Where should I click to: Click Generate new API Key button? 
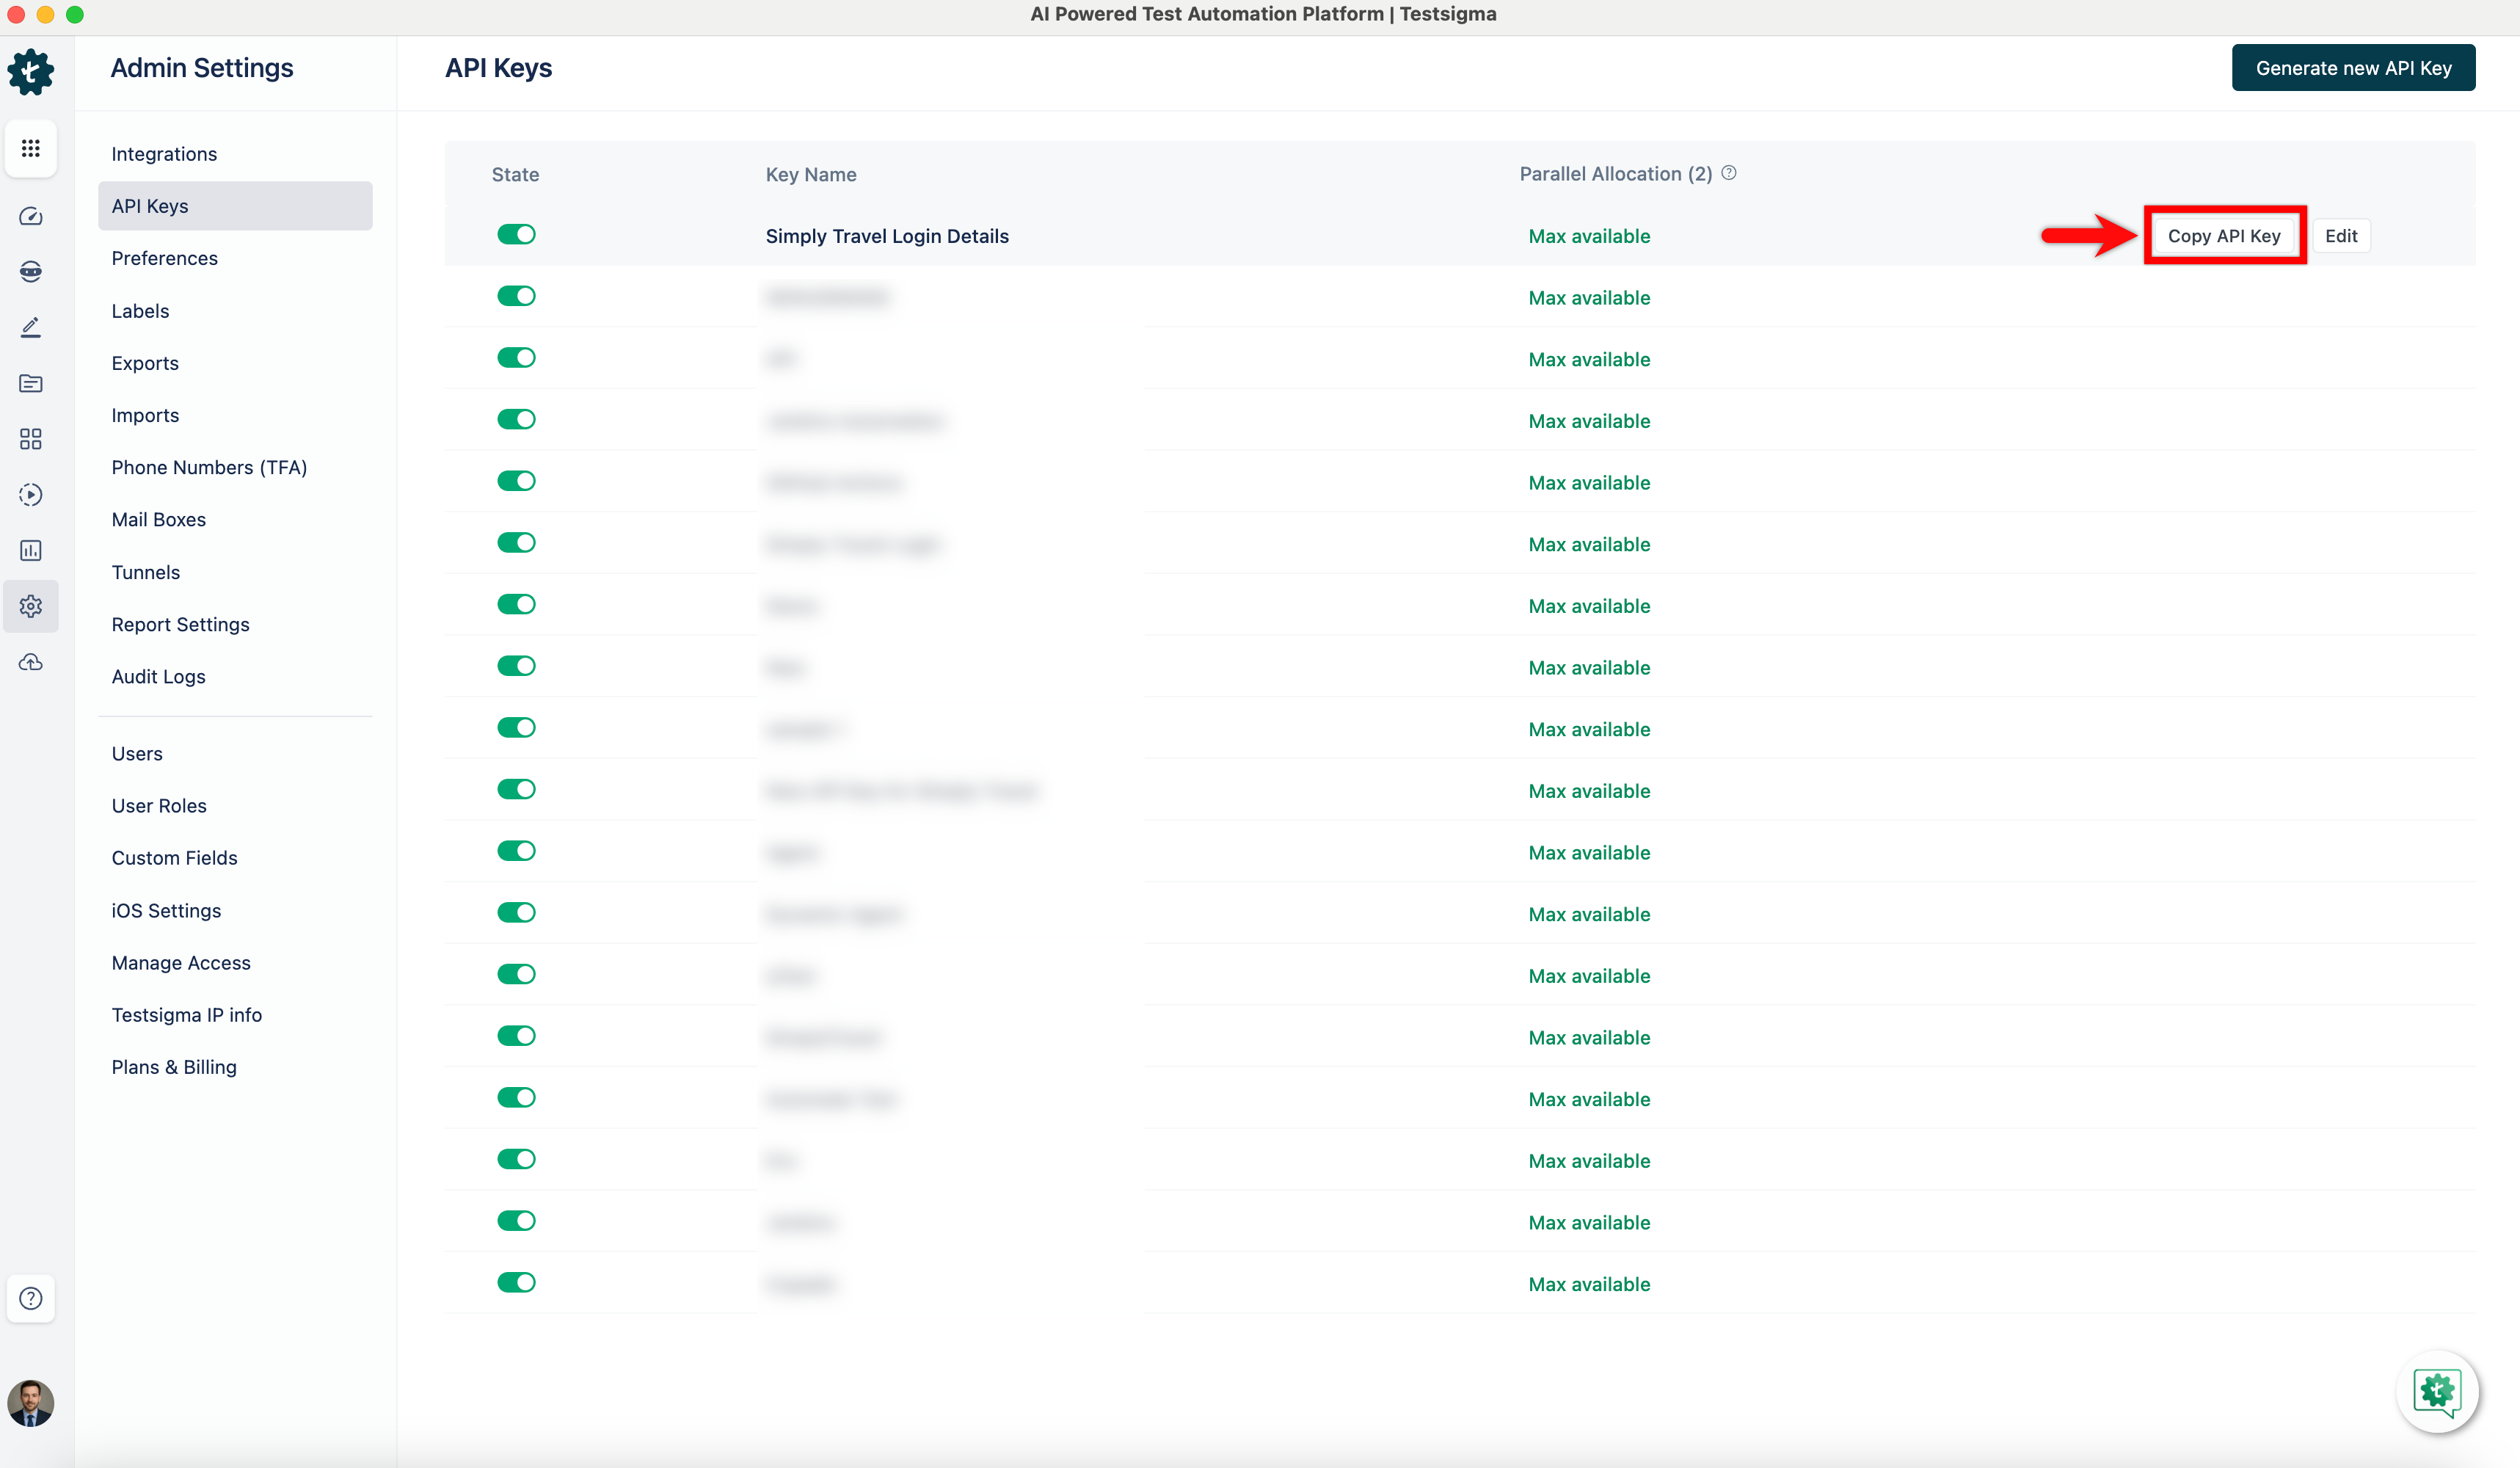pos(2353,68)
